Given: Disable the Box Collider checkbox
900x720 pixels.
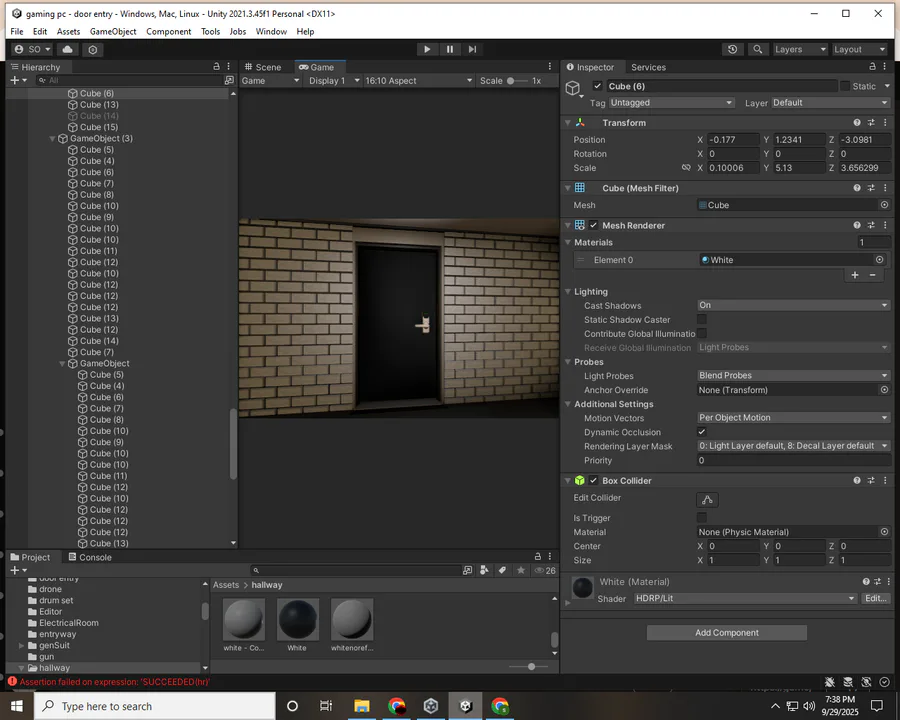Looking at the screenshot, I should pos(593,480).
